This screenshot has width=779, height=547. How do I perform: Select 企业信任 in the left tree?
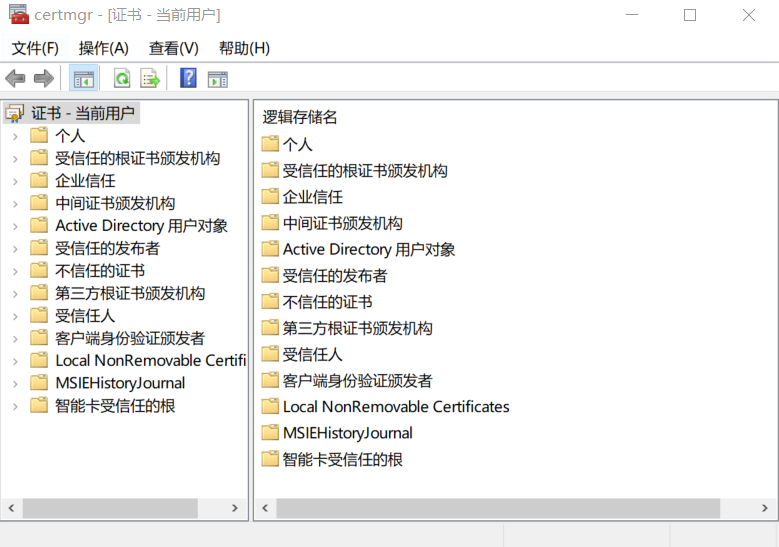coord(85,181)
